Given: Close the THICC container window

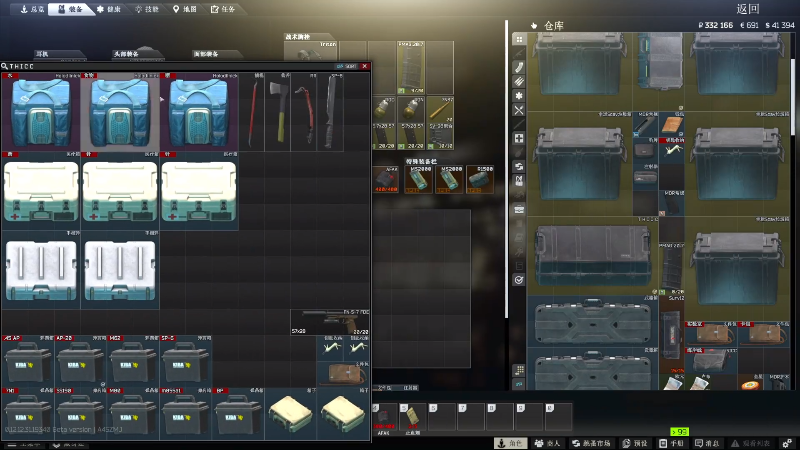Looking at the screenshot, I should click(365, 66).
